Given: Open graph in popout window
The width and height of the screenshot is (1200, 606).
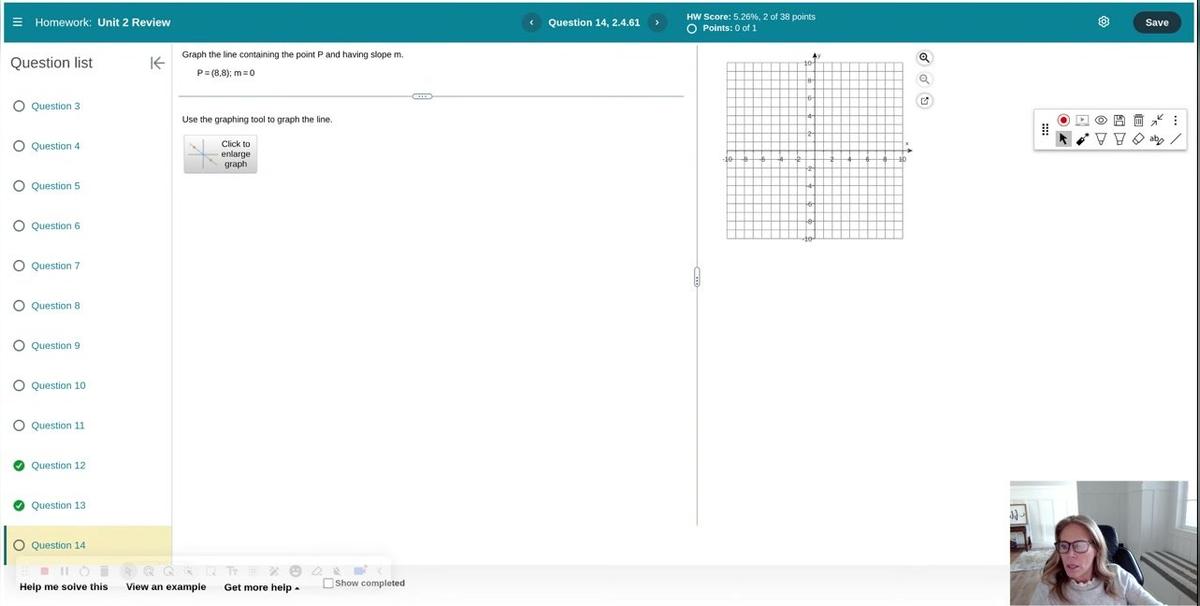Looking at the screenshot, I should coord(924,101).
